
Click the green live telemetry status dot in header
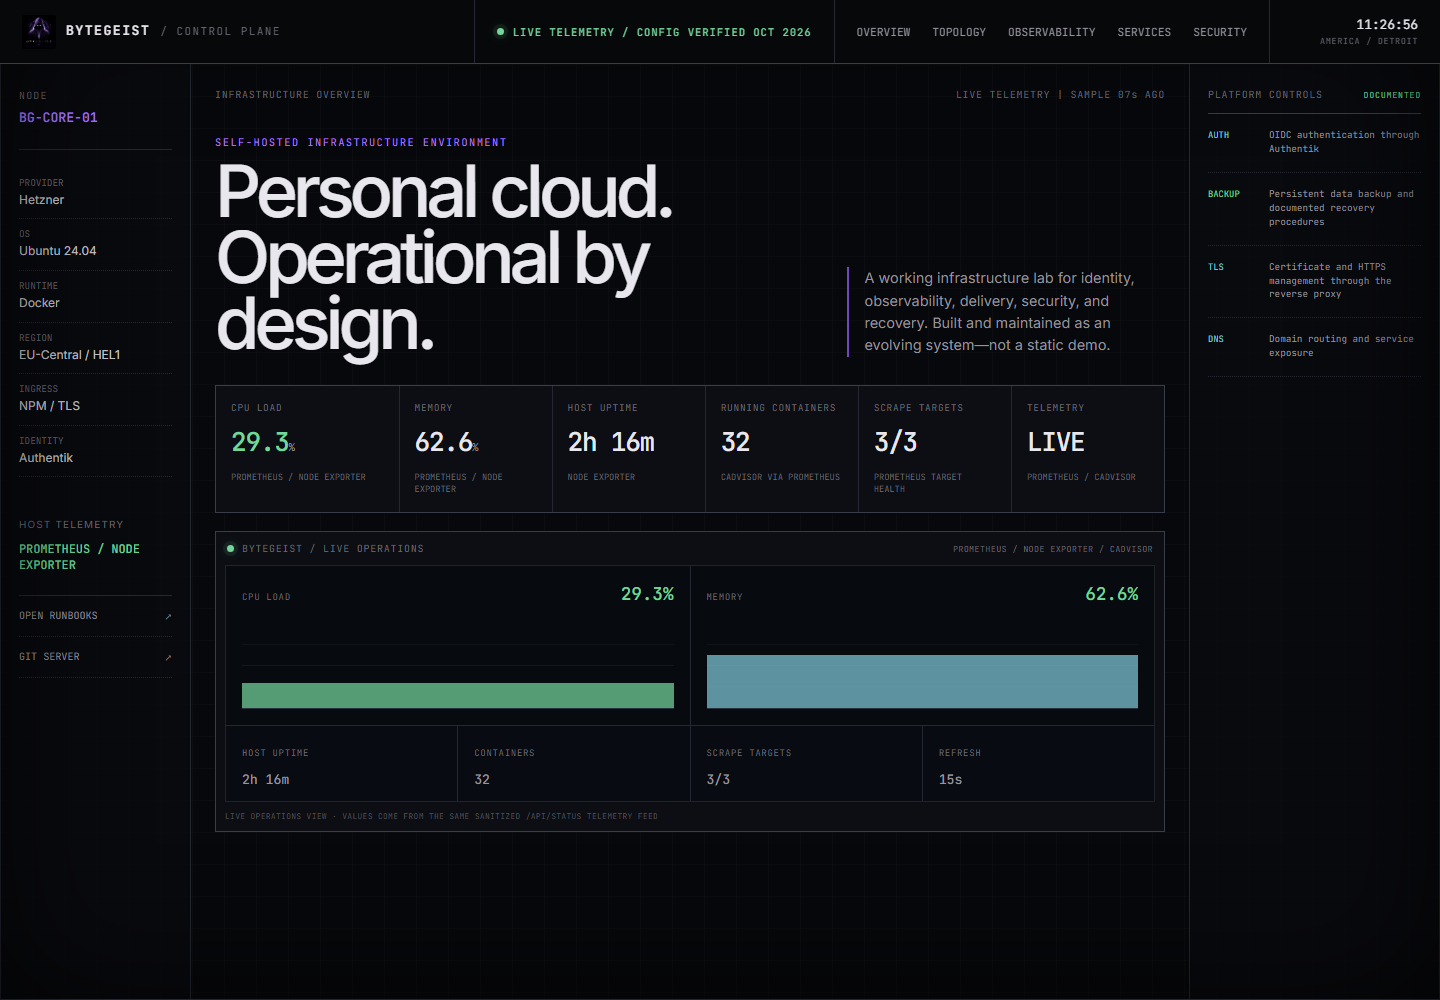500,32
